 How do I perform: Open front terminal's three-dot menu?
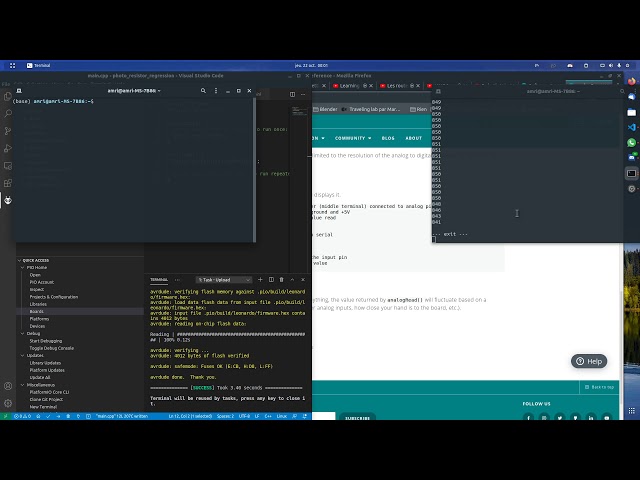pos(216,91)
